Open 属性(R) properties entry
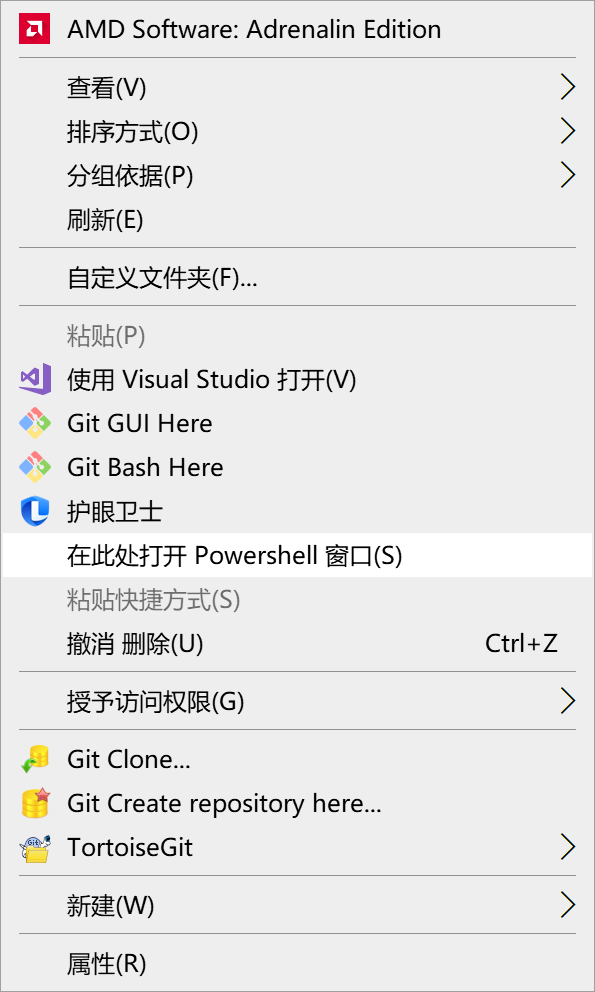This screenshot has height=992, width=595. 298,964
